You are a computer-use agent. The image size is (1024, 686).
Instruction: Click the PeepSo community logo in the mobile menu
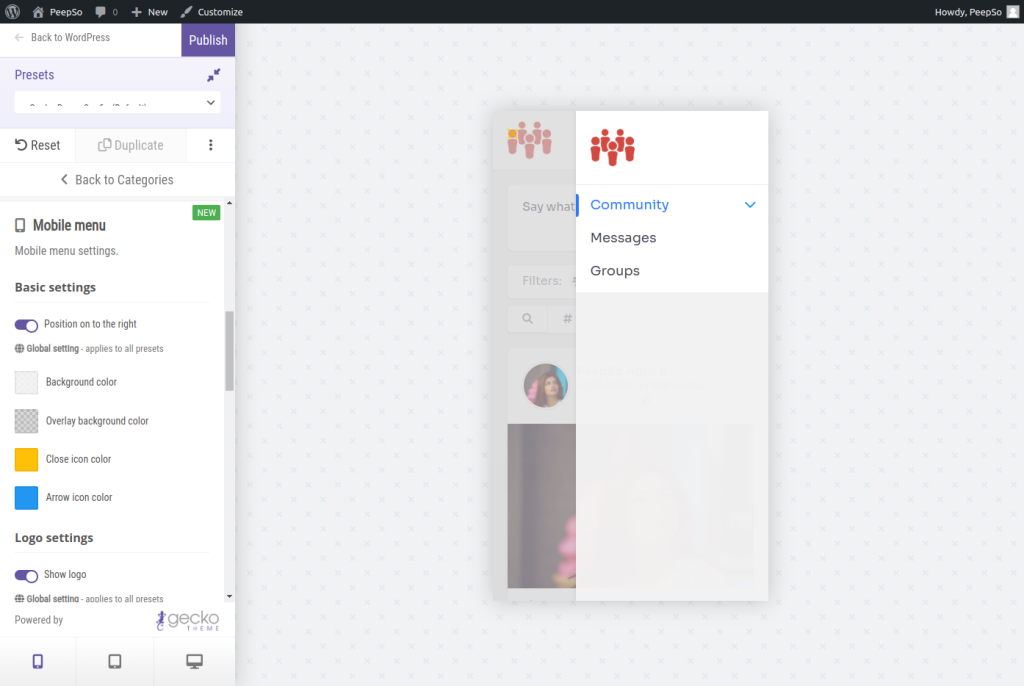(612, 146)
